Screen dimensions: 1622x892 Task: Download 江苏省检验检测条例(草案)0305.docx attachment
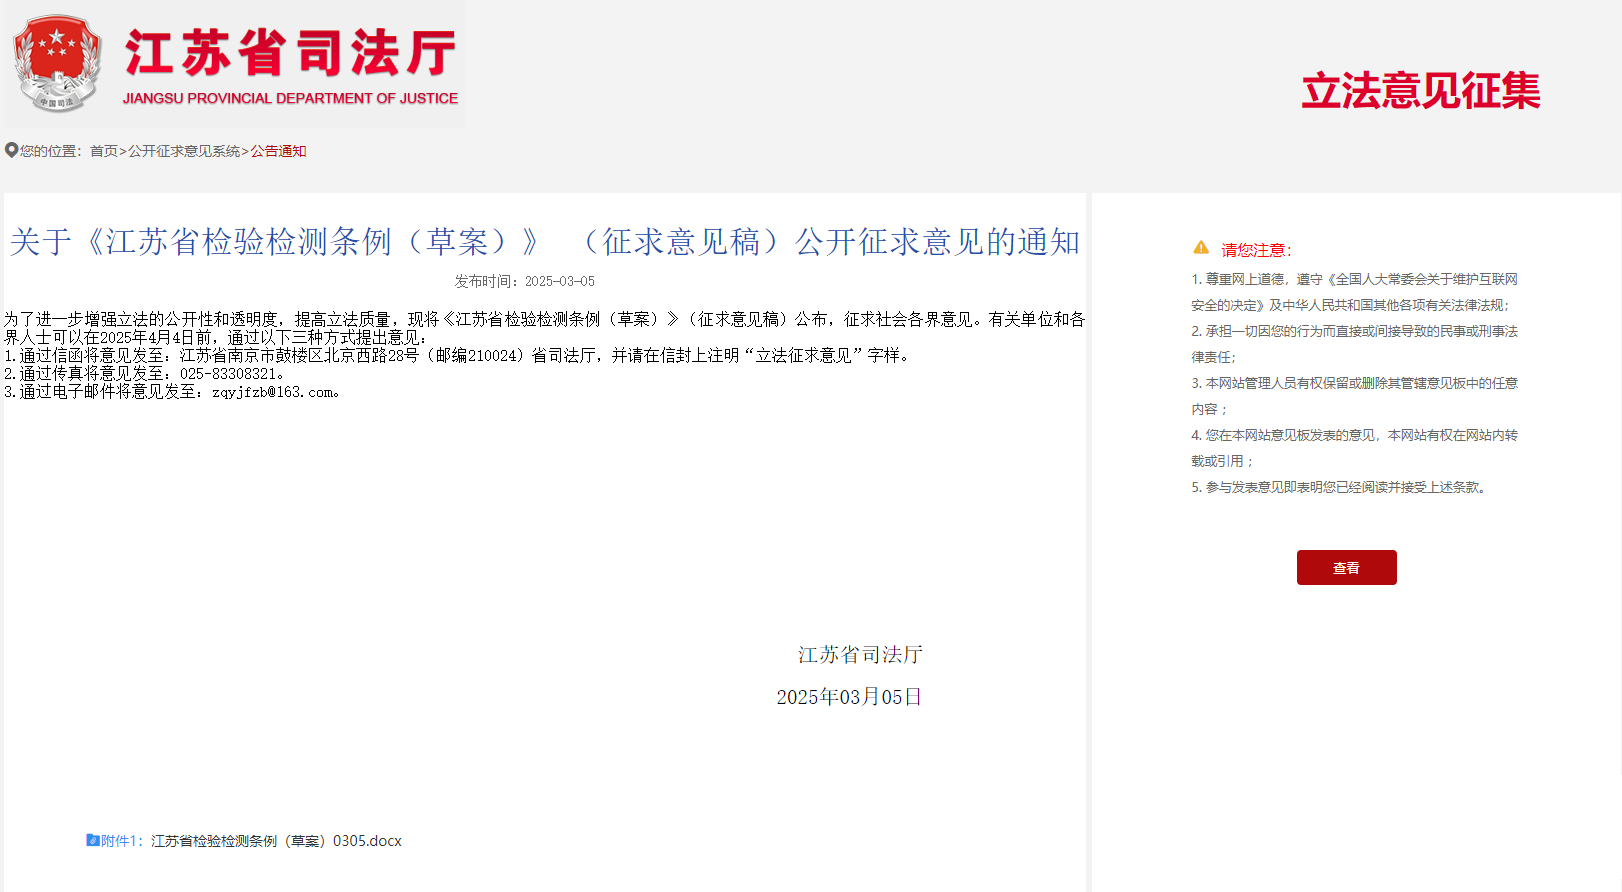(x=276, y=841)
